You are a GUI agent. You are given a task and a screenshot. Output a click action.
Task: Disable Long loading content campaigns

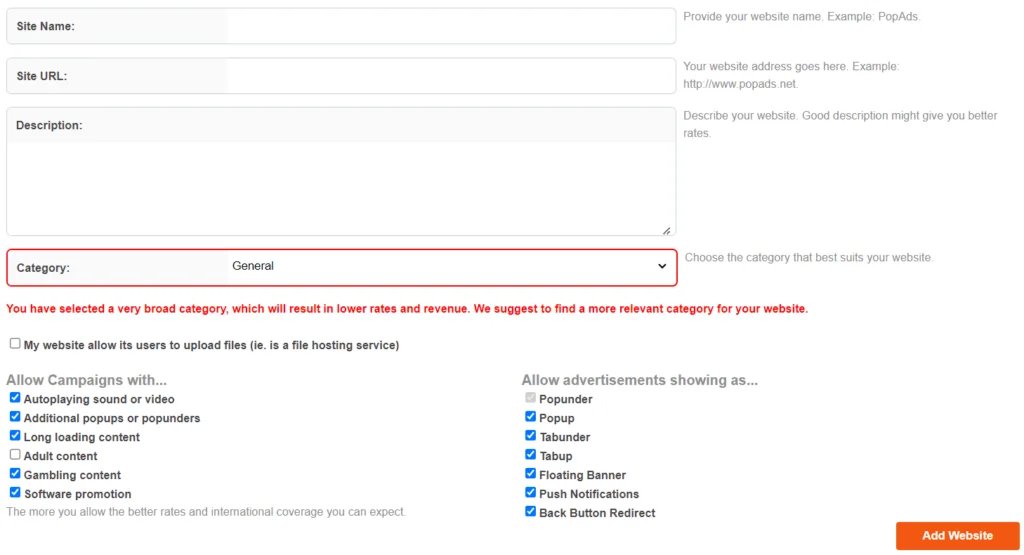pos(15,436)
